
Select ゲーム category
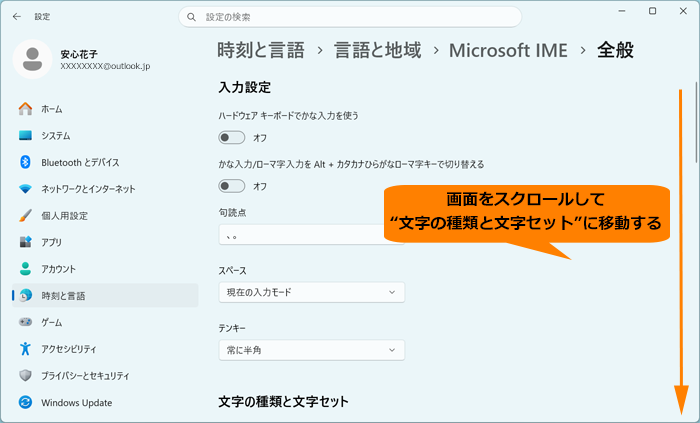tap(105, 322)
